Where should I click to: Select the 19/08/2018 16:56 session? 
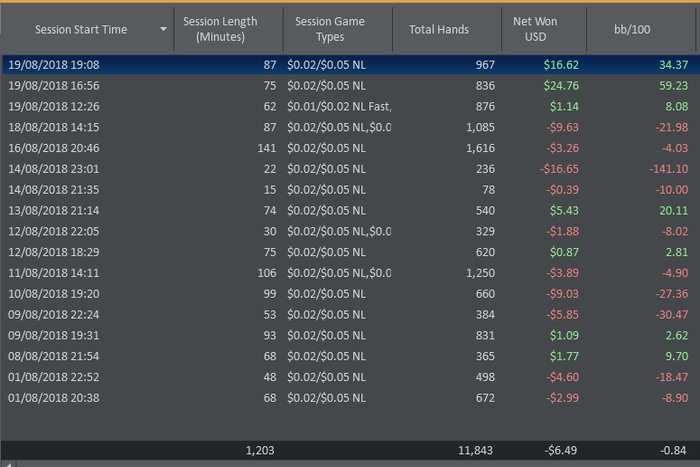click(350, 86)
